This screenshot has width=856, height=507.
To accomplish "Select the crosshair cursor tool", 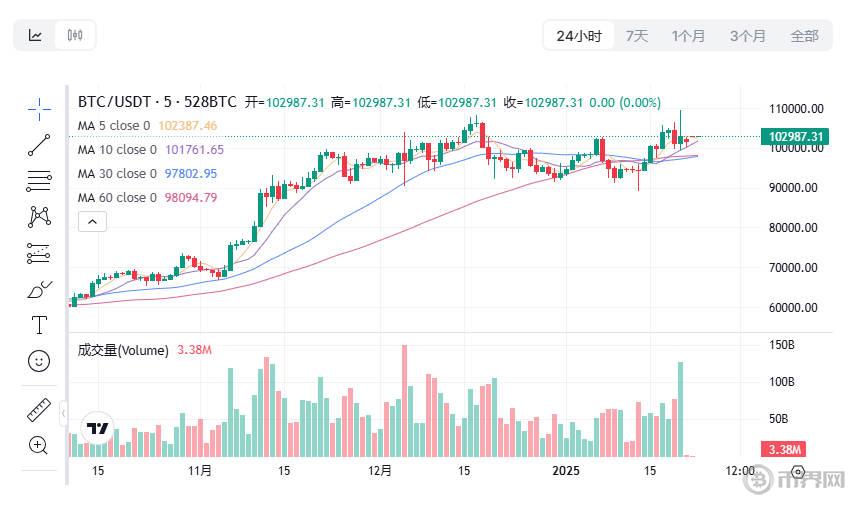I will pyautogui.click(x=39, y=110).
